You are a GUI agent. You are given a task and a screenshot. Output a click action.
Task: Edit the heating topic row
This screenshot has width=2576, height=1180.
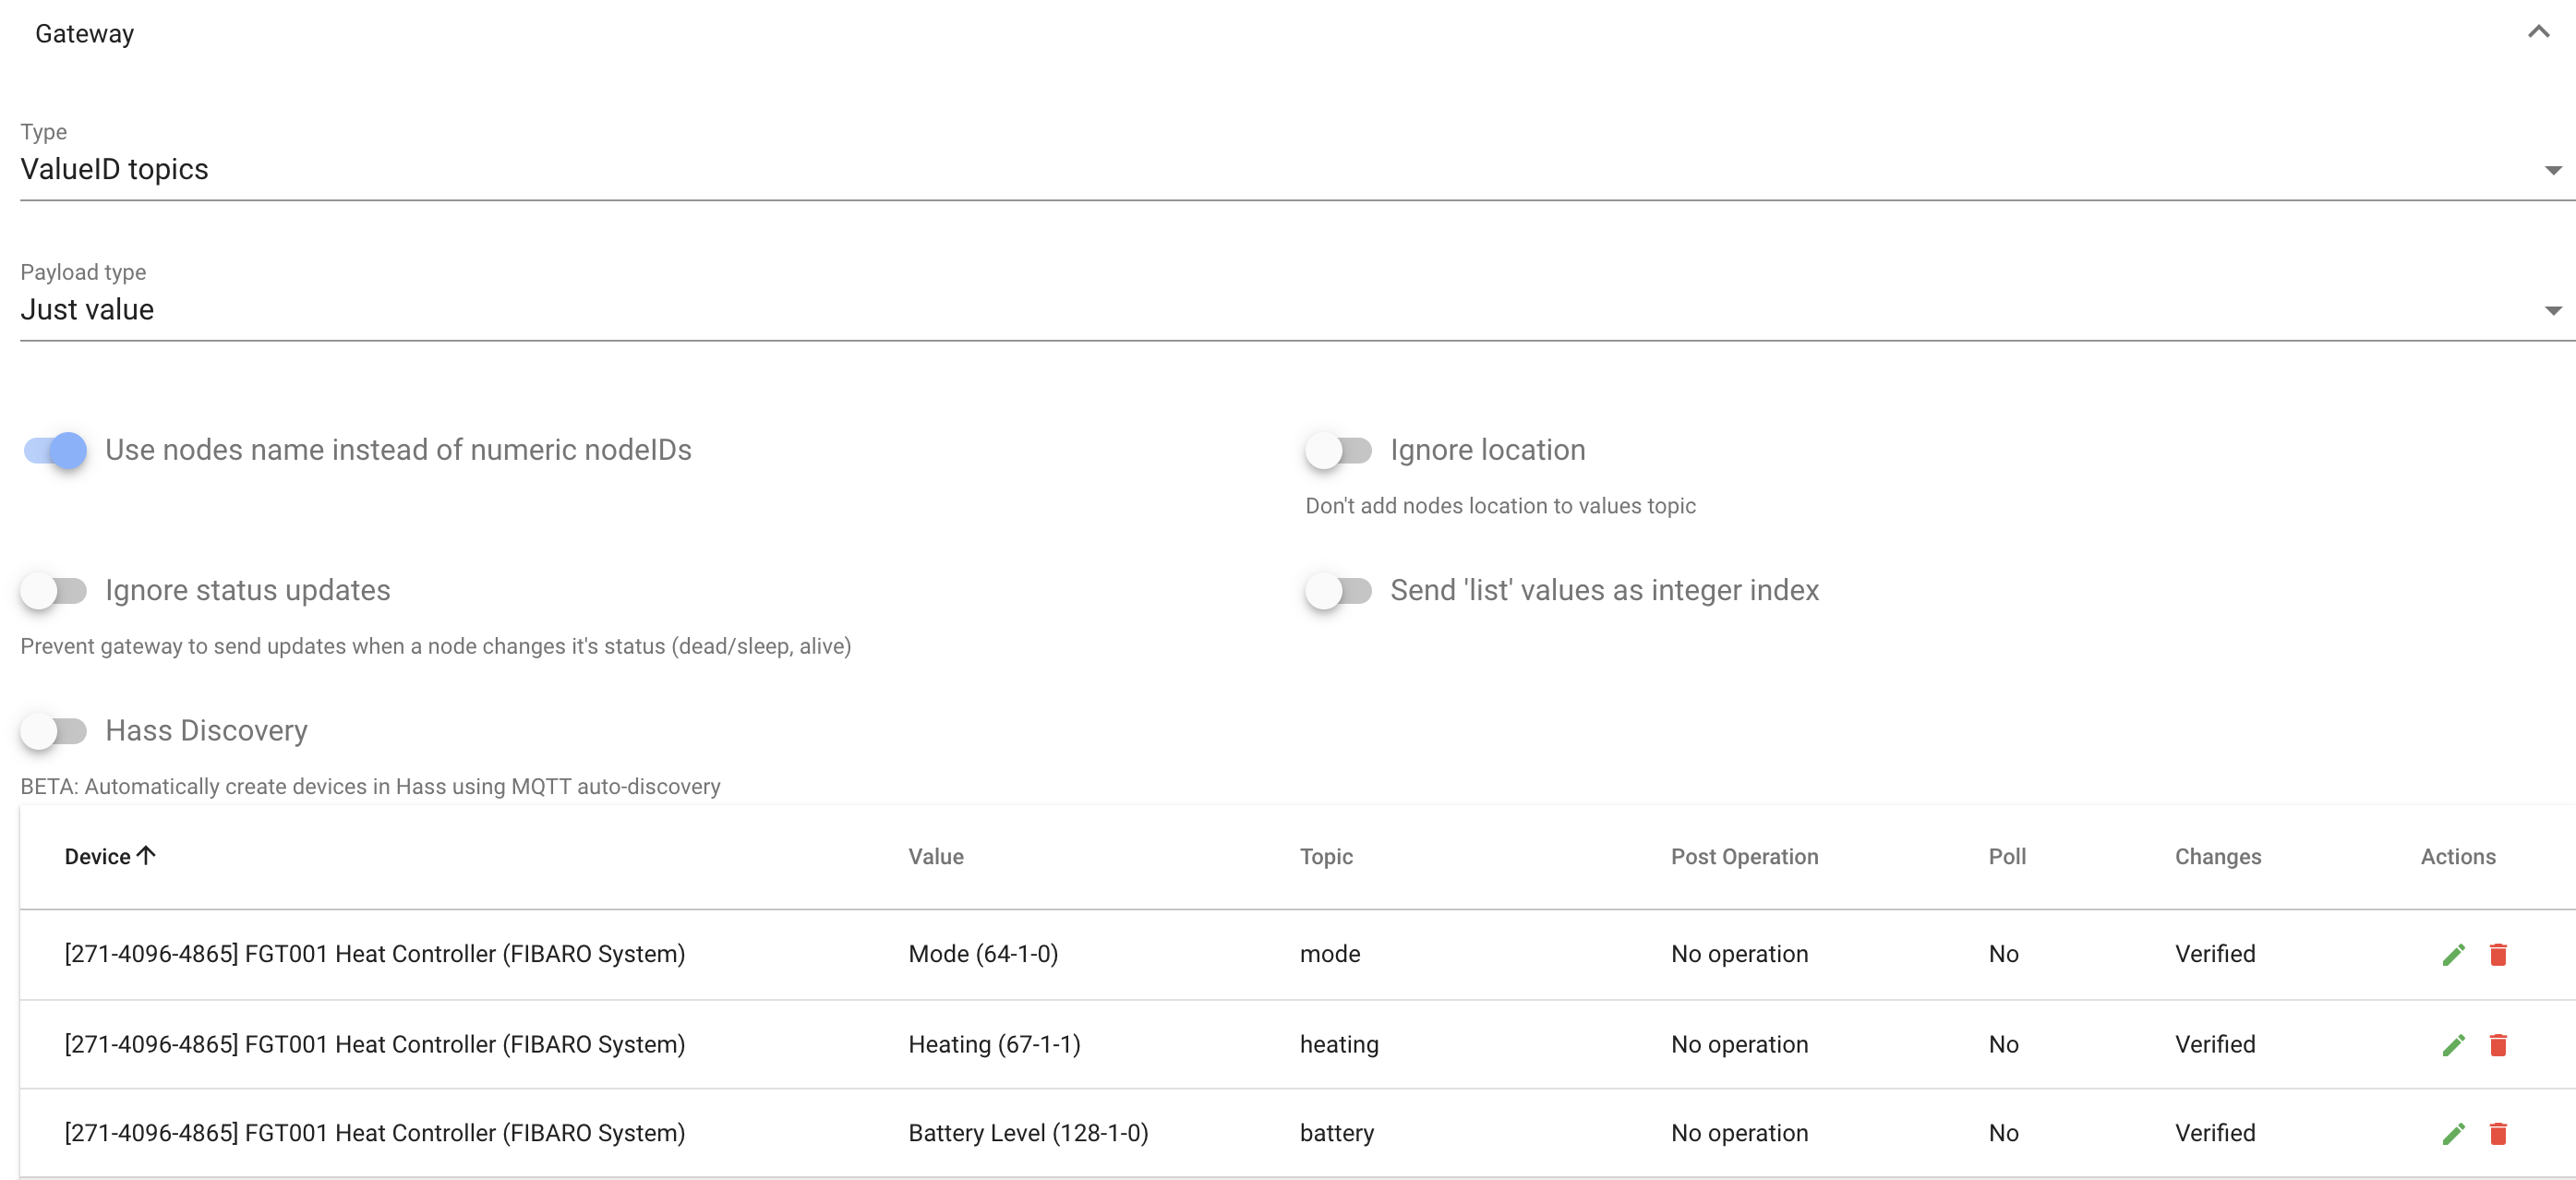coord(2453,1044)
